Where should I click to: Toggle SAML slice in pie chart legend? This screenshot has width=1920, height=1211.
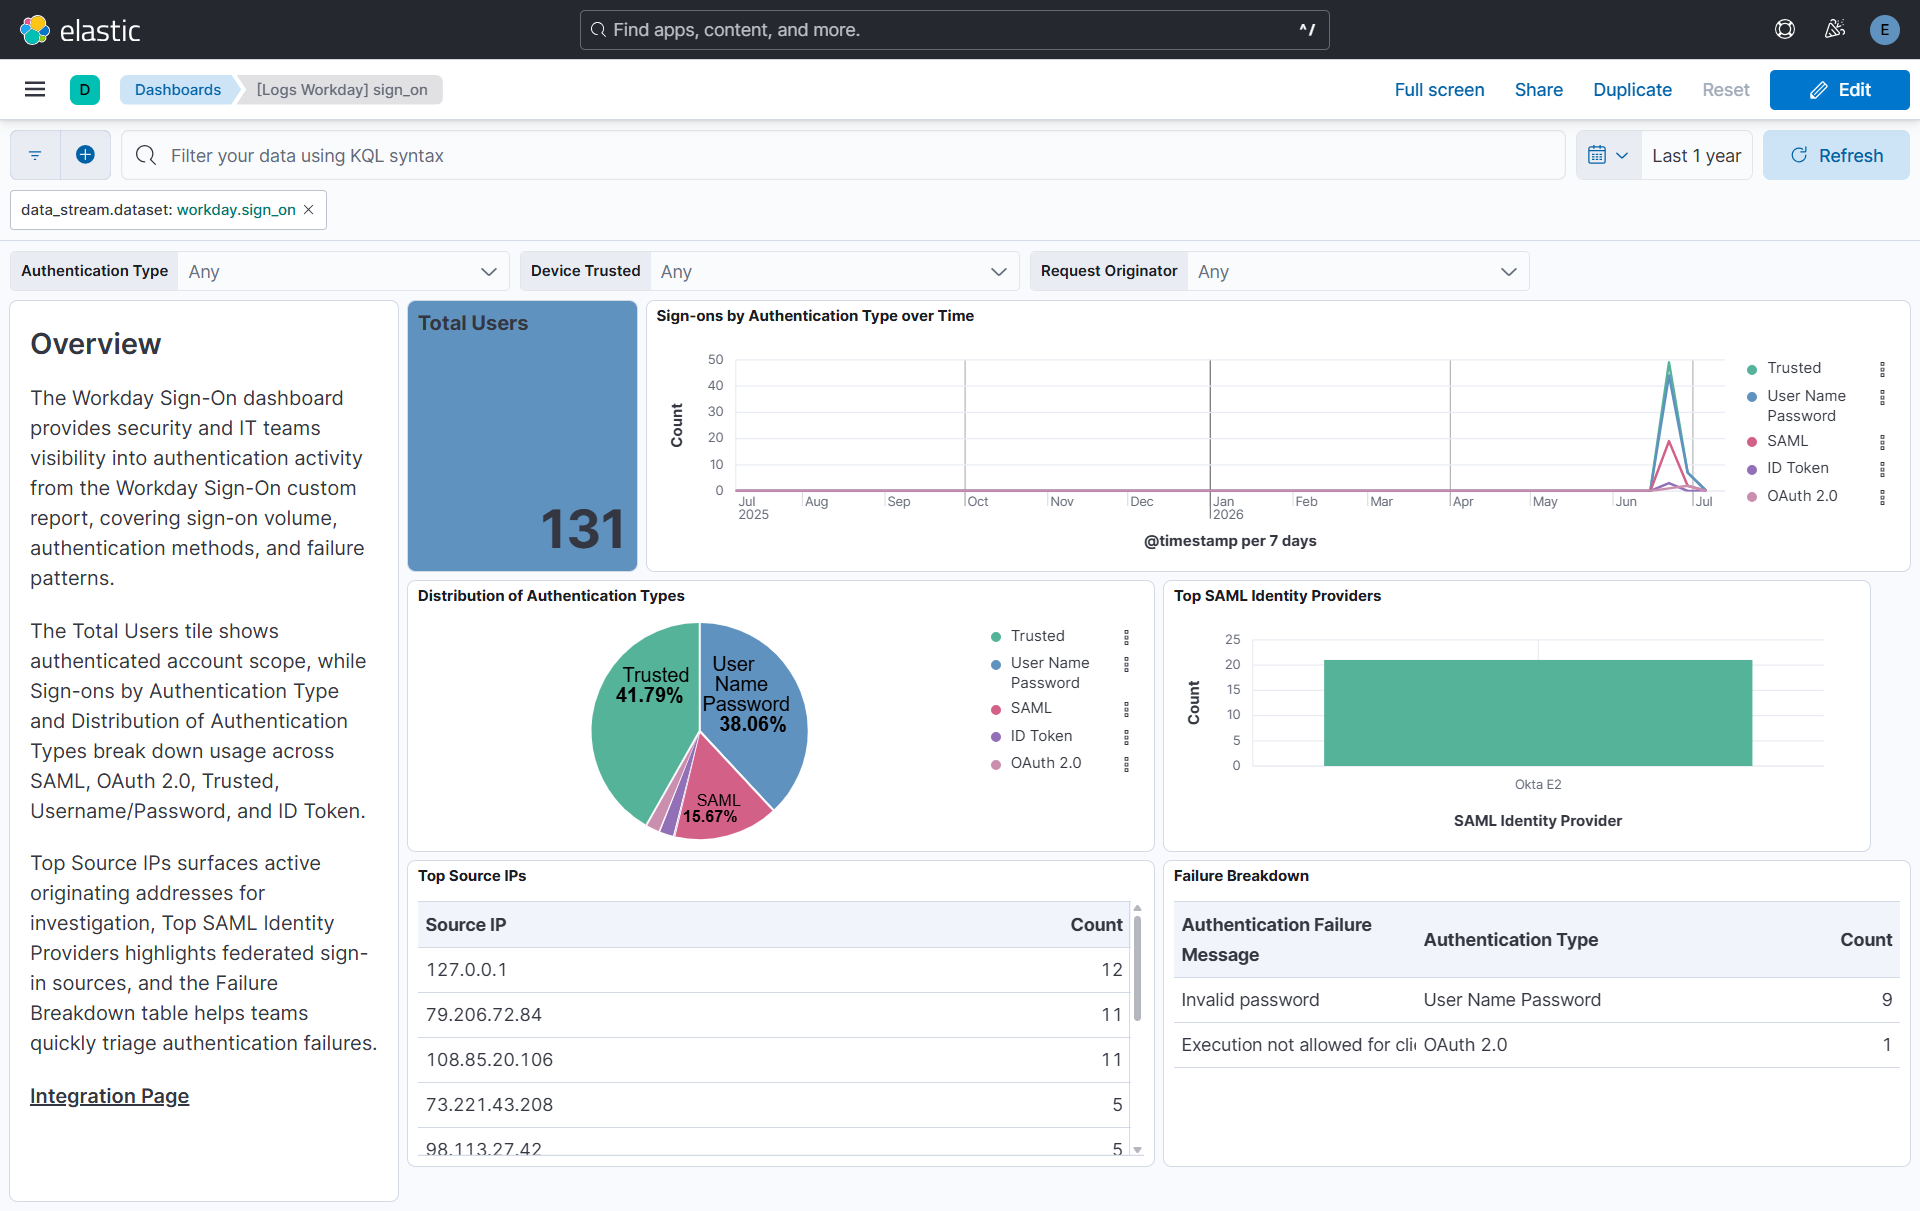[x=1031, y=708]
